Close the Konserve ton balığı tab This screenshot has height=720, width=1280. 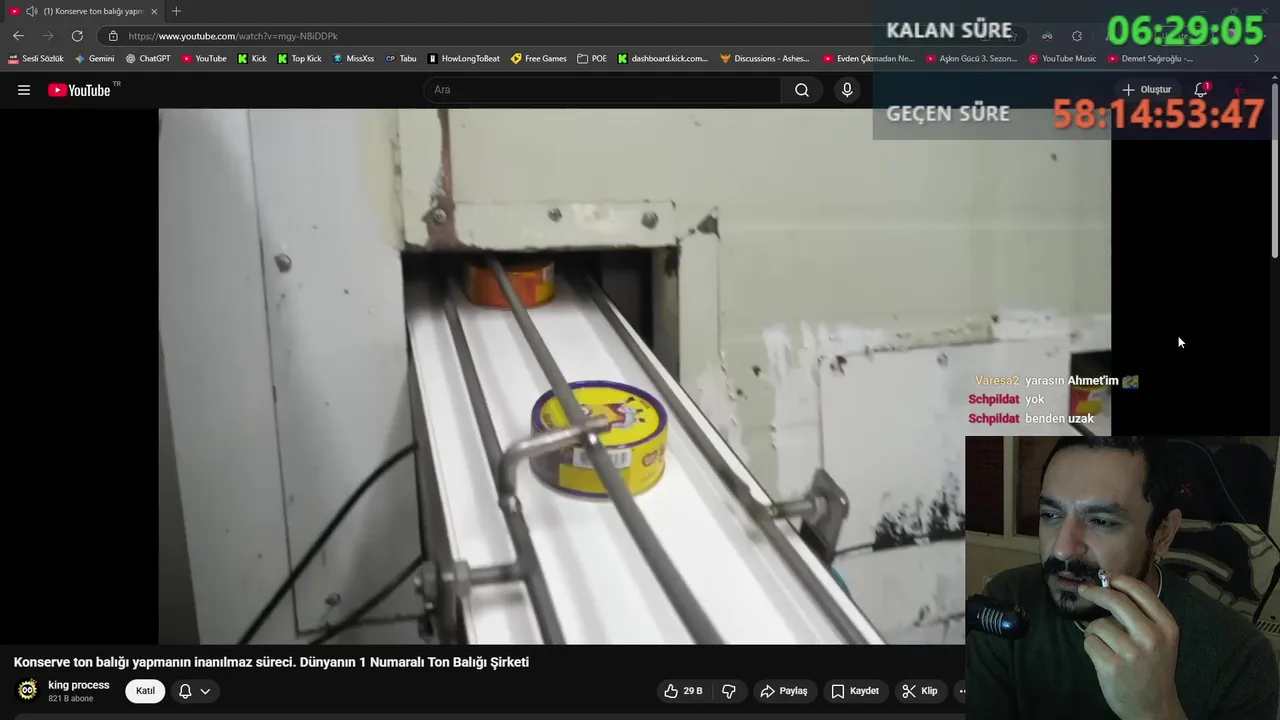pos(154,11)
